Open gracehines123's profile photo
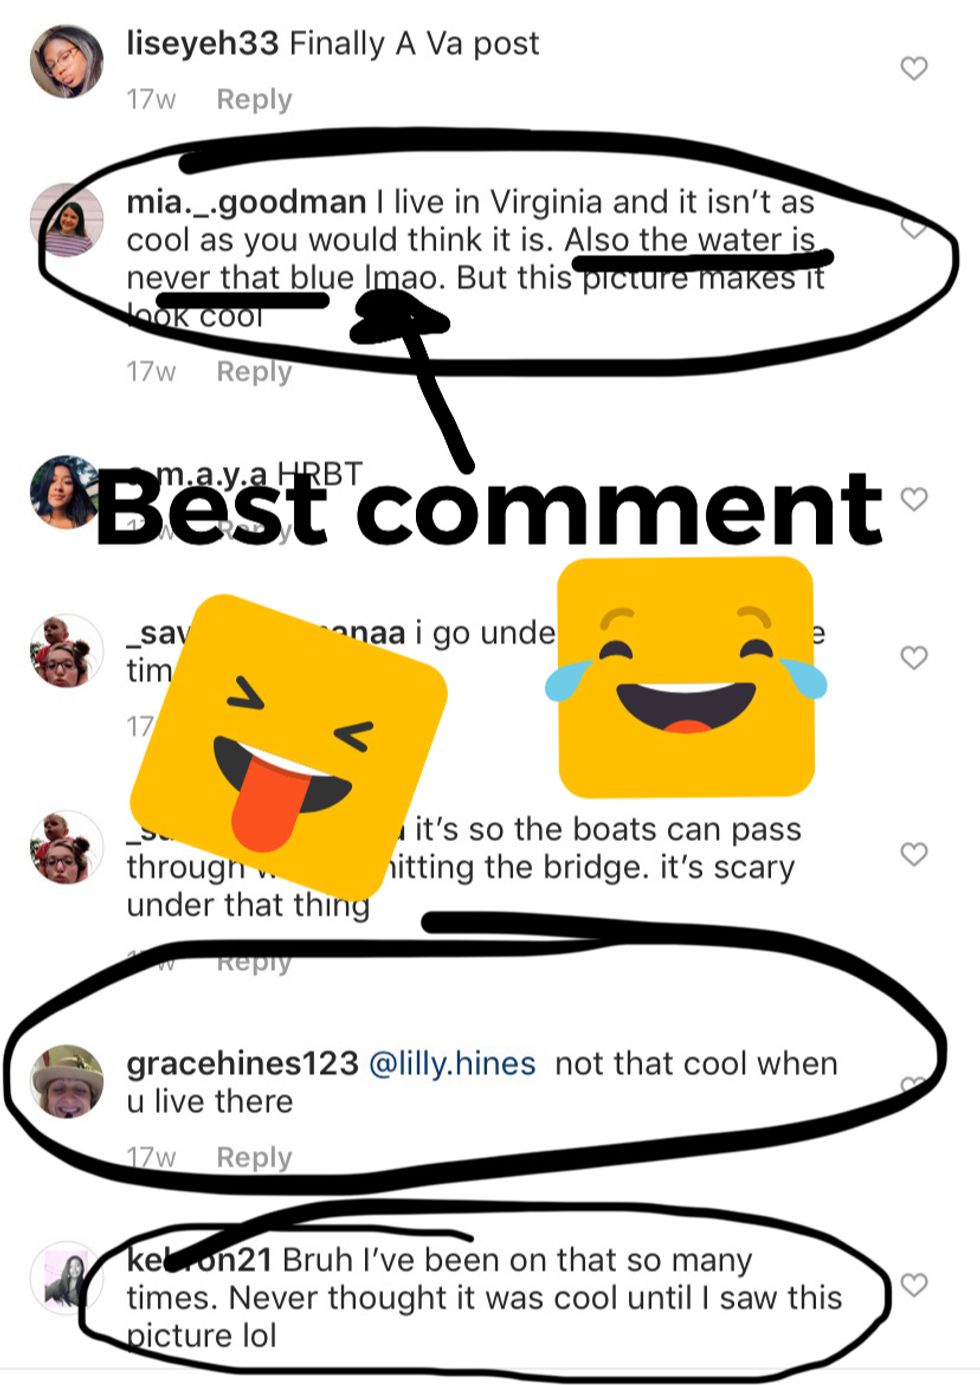980x1385 pixels. pyautogui.click(x=67, y=1081)
